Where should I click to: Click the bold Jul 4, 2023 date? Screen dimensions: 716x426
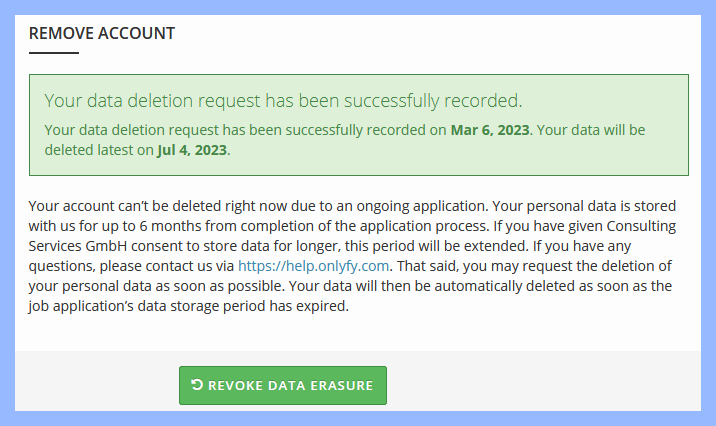pos(192,150)
